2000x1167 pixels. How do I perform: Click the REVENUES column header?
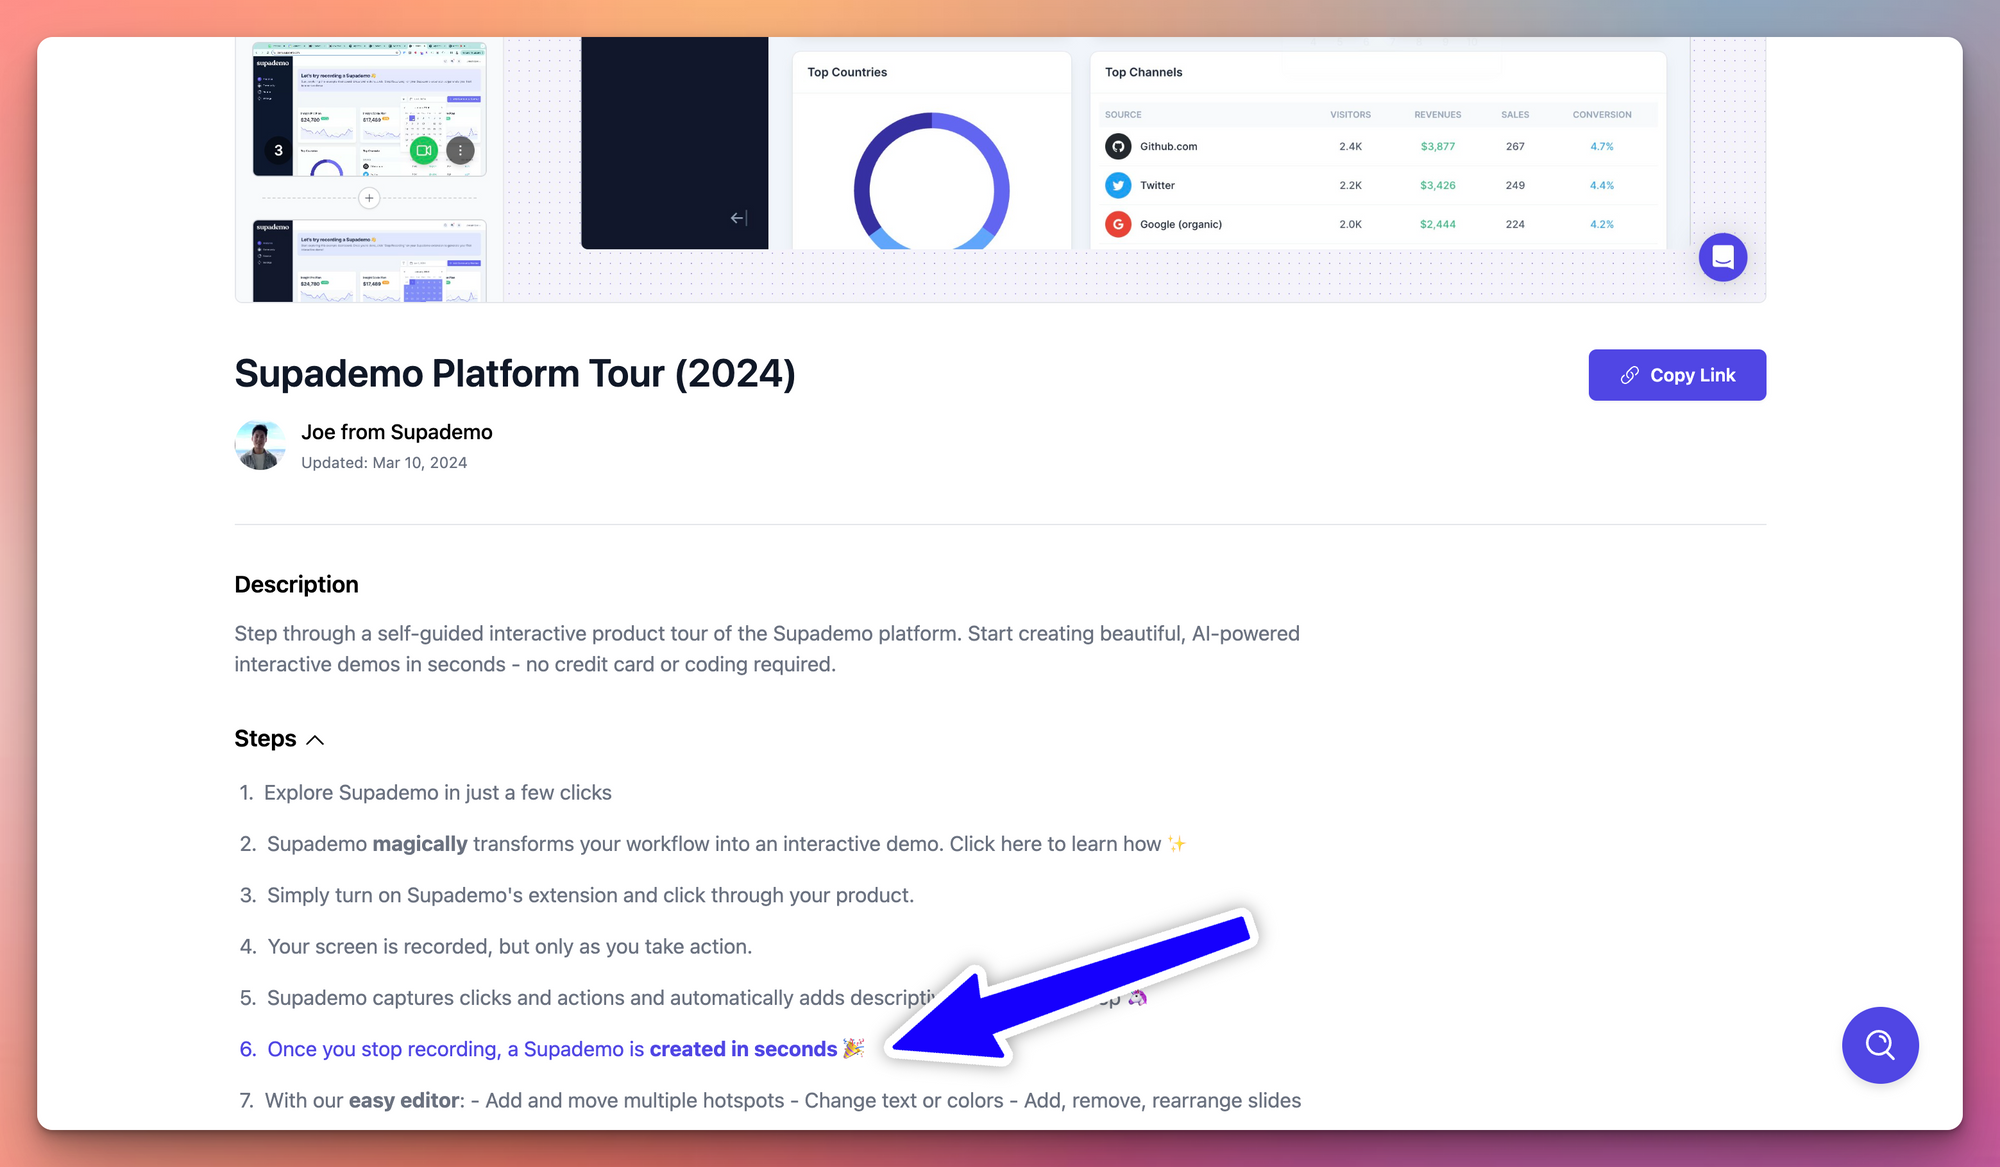click(x=1437, y=115)
